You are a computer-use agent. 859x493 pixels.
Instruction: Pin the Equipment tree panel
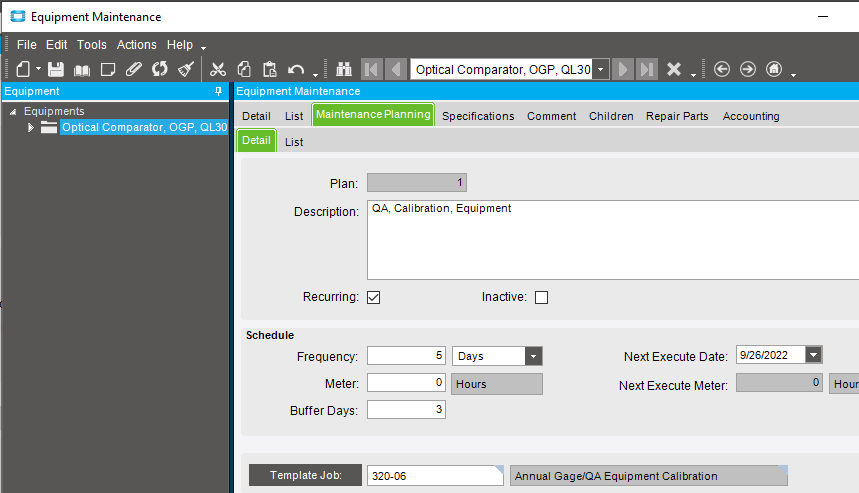coord(219,91)
